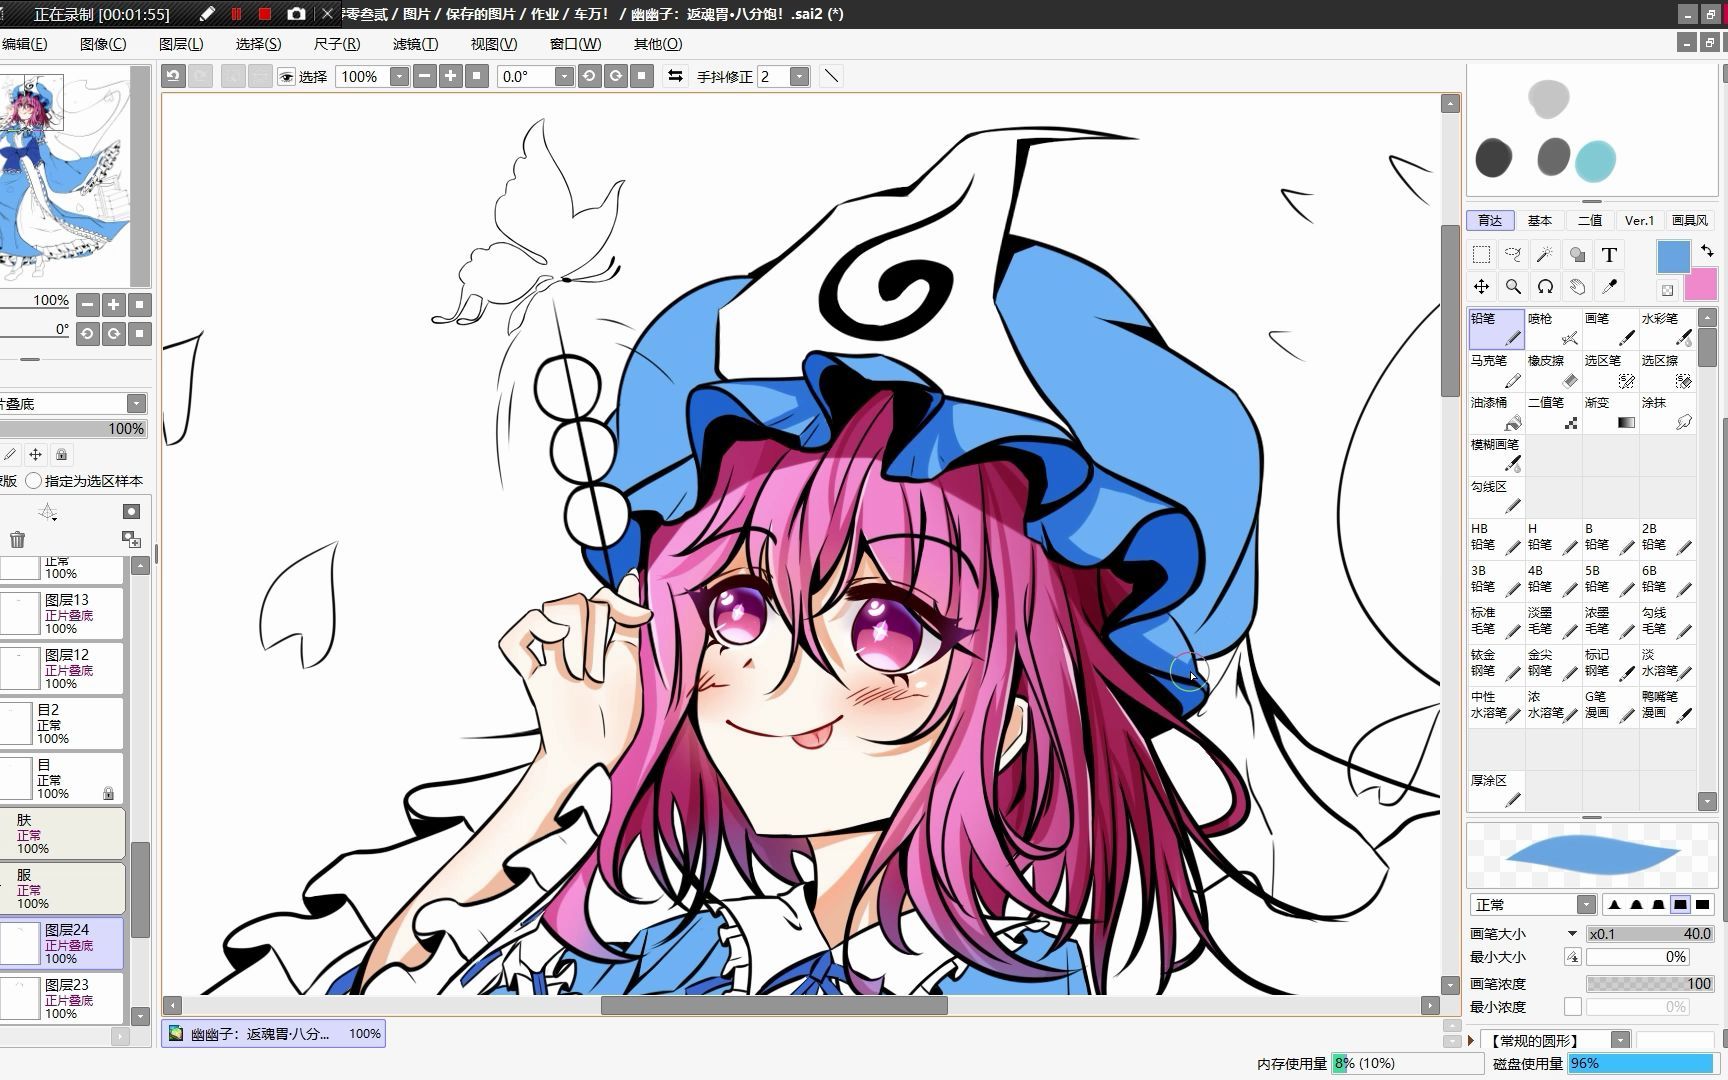
Task: Toggle the selection visibility eye checkbox
Action: [x=286, y=77]
